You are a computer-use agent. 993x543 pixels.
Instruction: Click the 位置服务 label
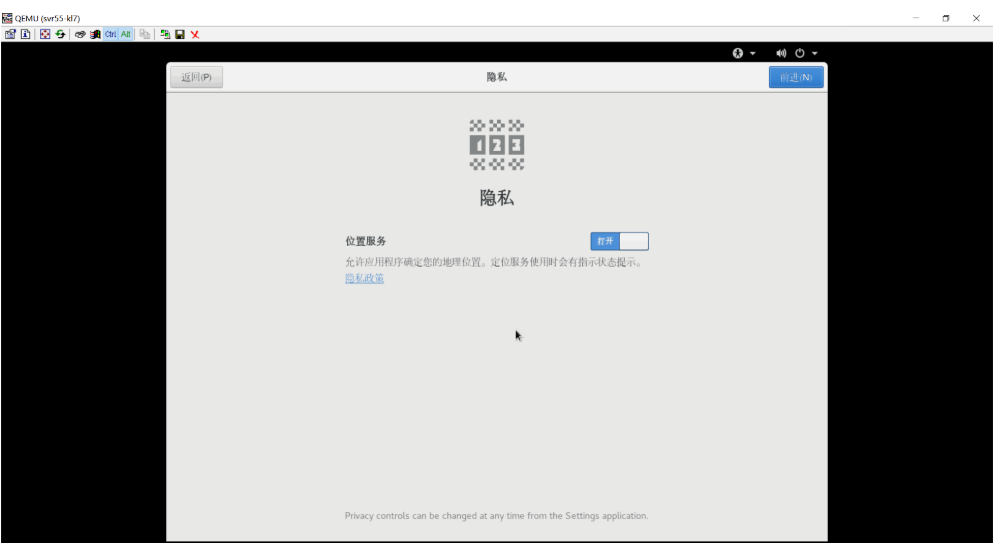click(x=365, y=241)
